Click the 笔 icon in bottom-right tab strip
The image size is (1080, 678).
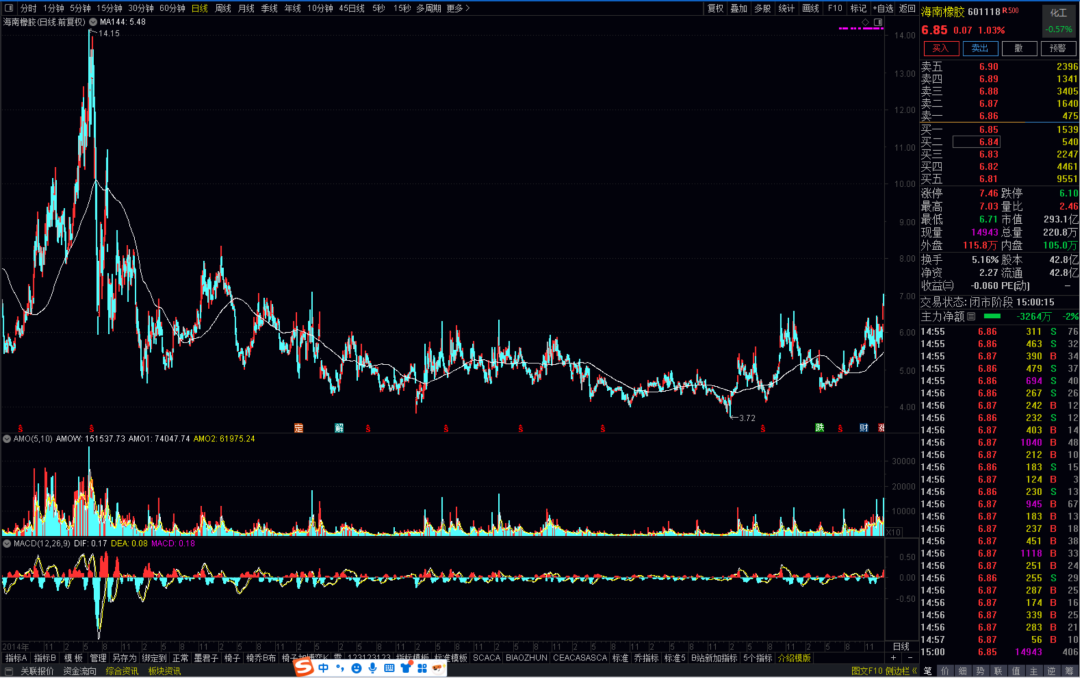click(x=927, y=670)
